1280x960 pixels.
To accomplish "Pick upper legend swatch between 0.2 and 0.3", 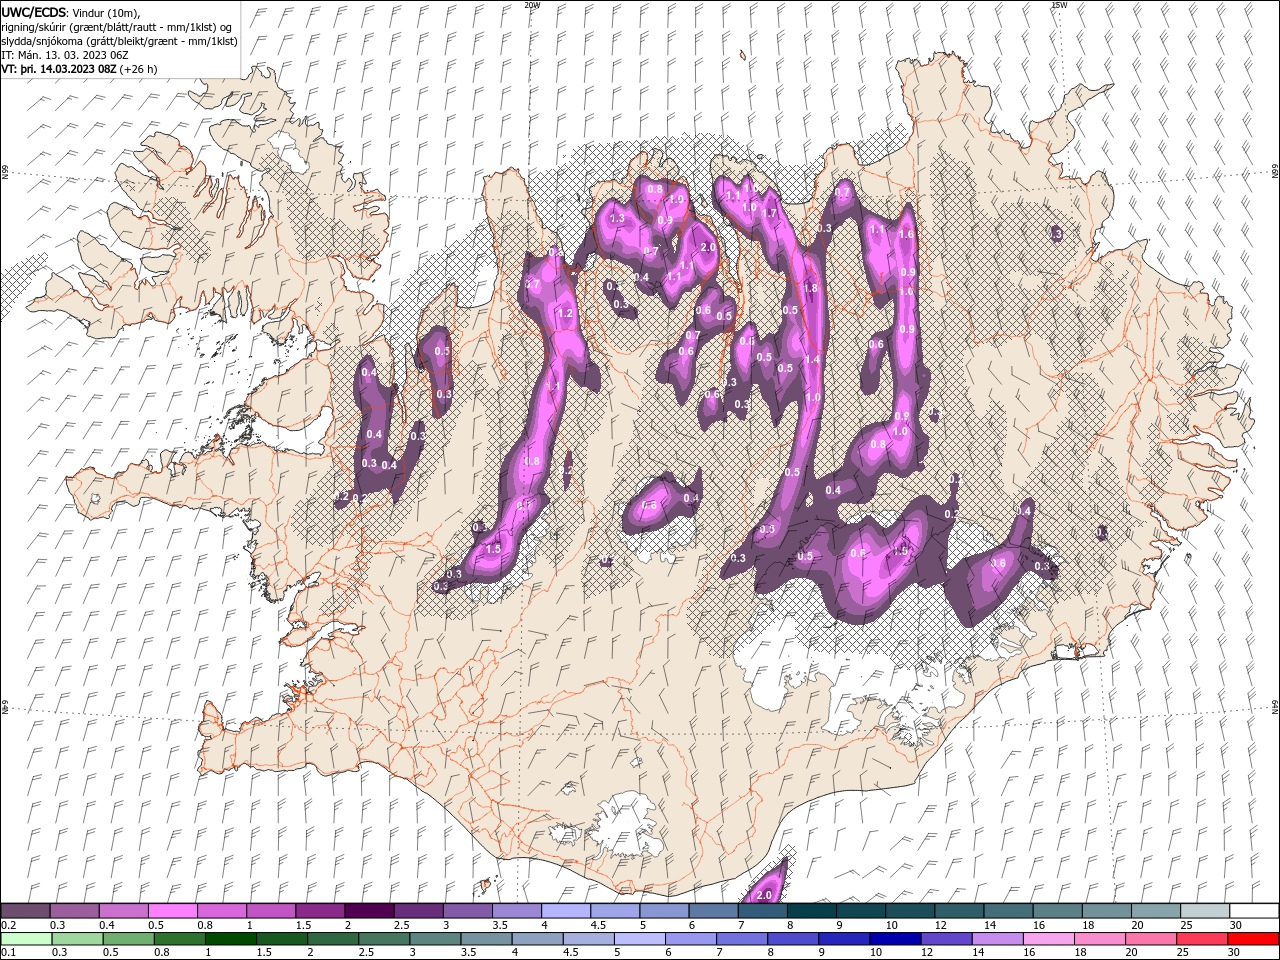I will pyautogui.click(x=25, y=911).
